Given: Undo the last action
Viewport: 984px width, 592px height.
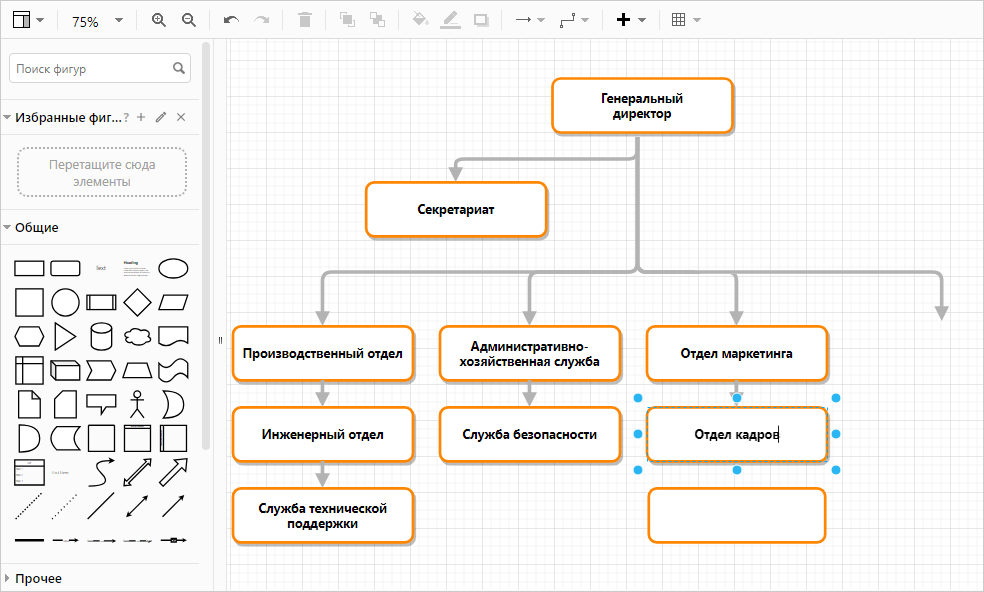Looking at the screenshot, I should (231, 20).
